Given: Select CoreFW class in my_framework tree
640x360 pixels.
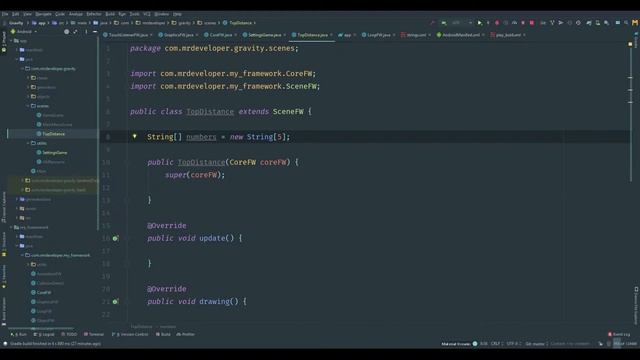Looking at the screenshot, I should coord(44,293).
